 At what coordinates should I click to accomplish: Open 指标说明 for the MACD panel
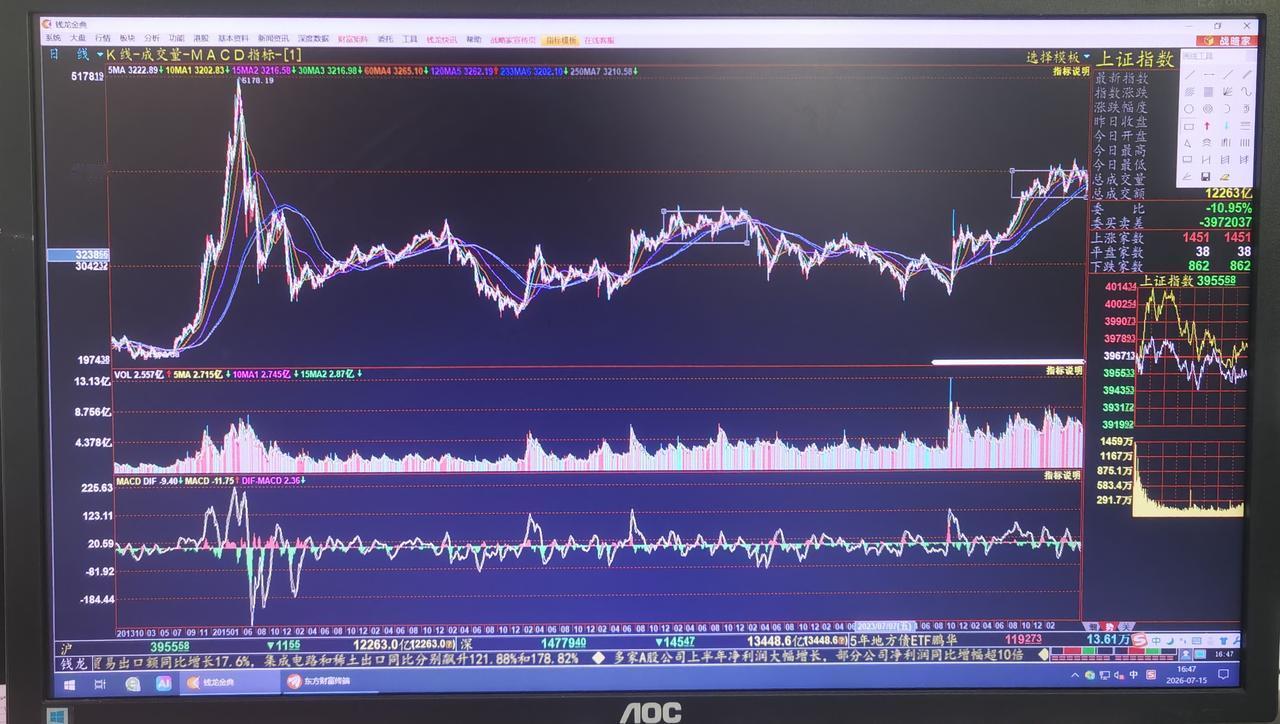coord(1064,476)
